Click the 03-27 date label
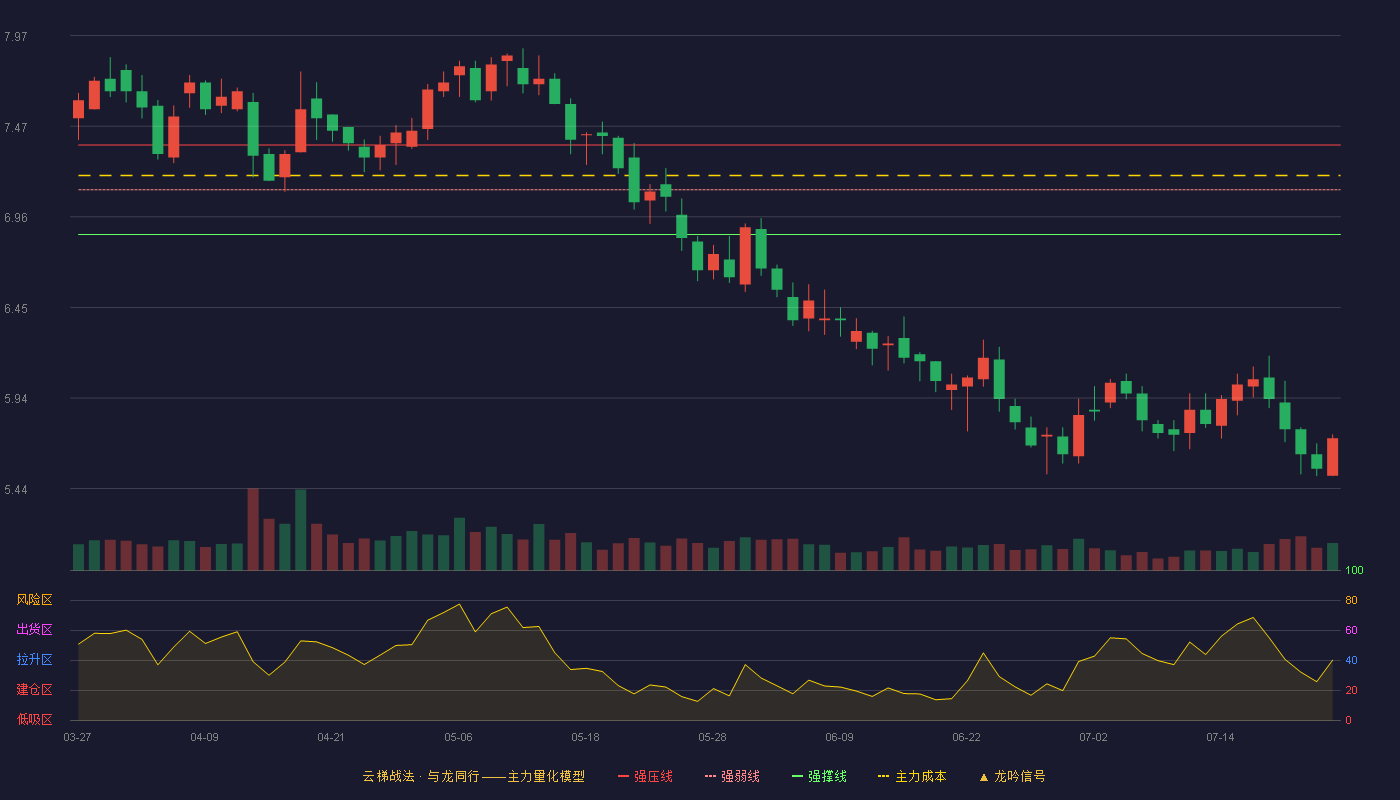1400x800 pixels. [x=77, y=737]
